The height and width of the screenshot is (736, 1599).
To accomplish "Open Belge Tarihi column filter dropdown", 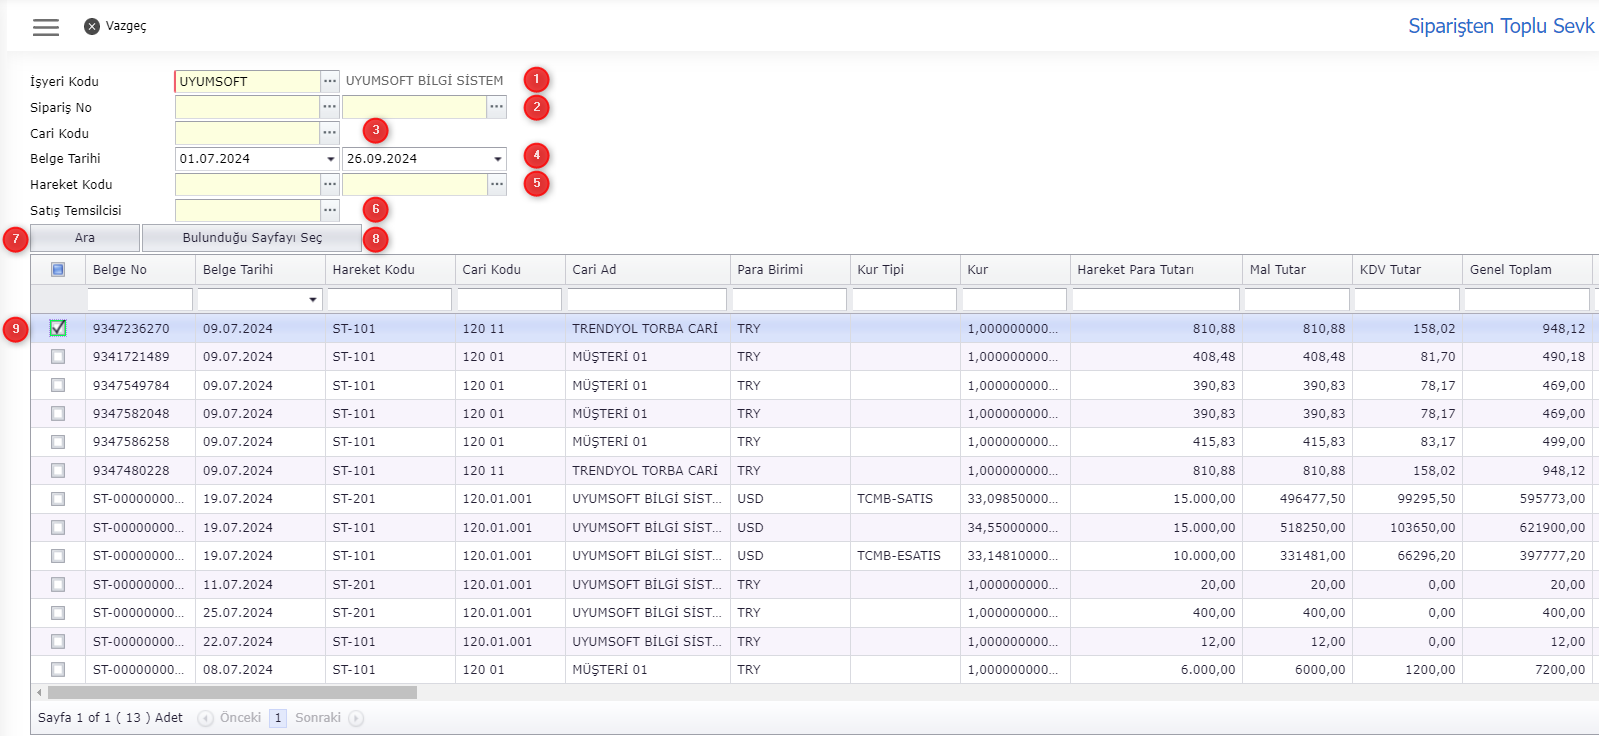I will (313, 299).
